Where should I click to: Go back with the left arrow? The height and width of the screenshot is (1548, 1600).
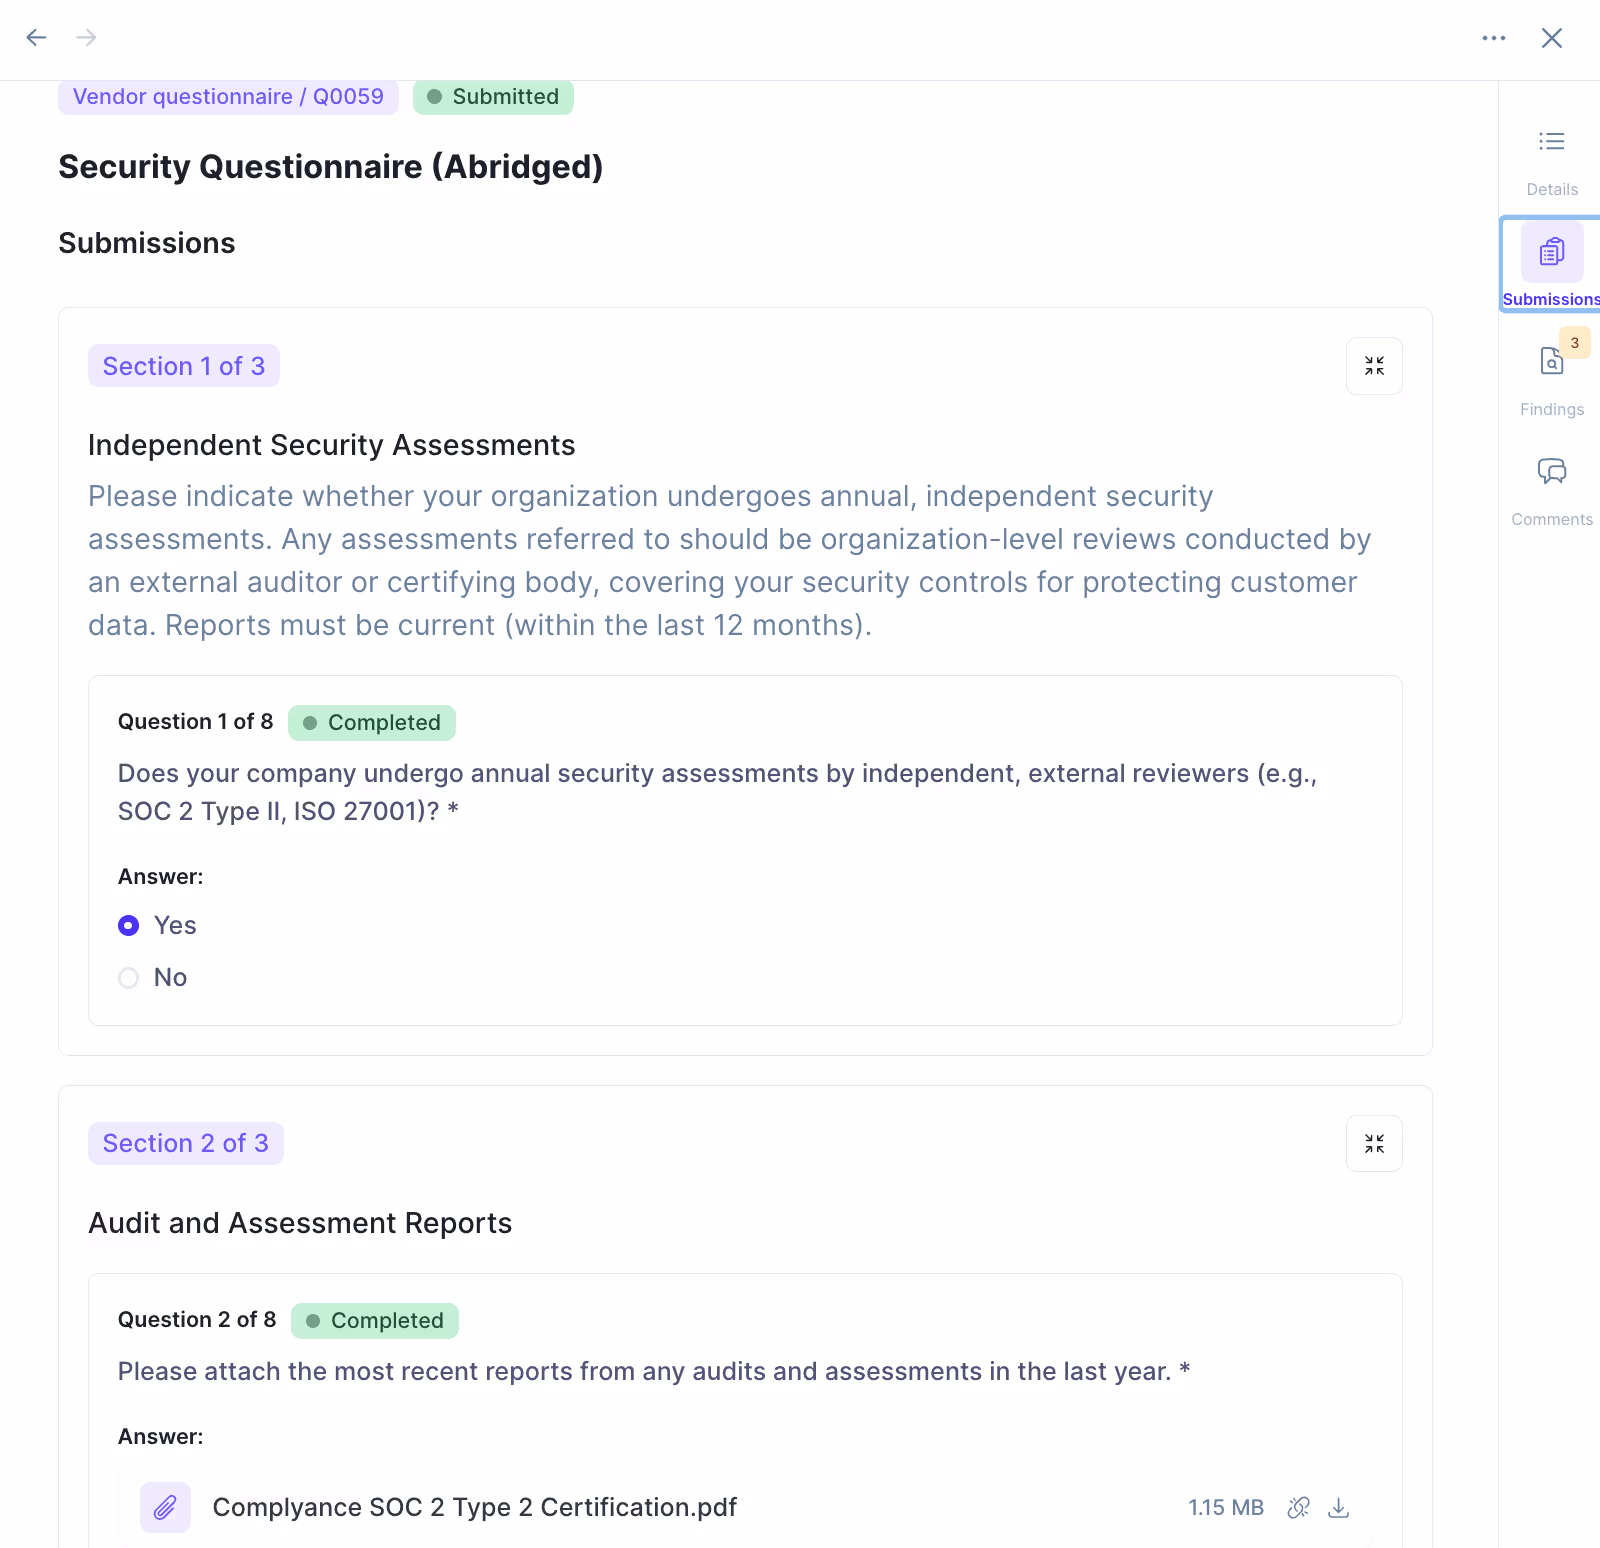click(36, 38)
